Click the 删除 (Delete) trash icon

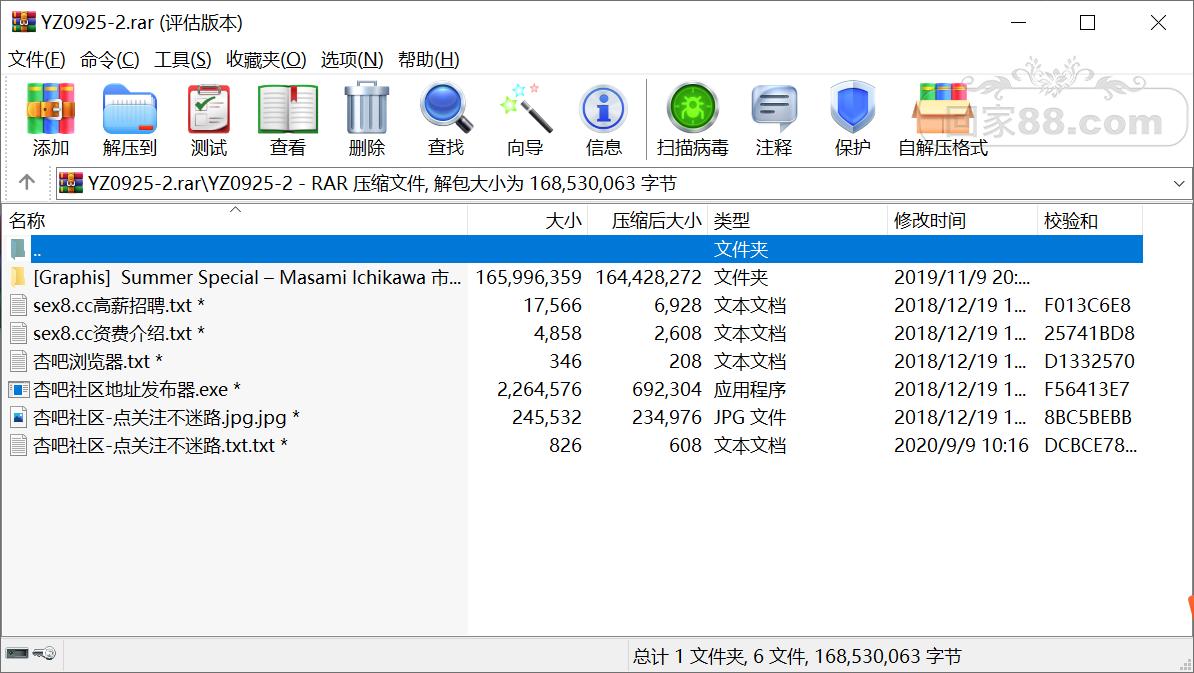click(366, 119)
